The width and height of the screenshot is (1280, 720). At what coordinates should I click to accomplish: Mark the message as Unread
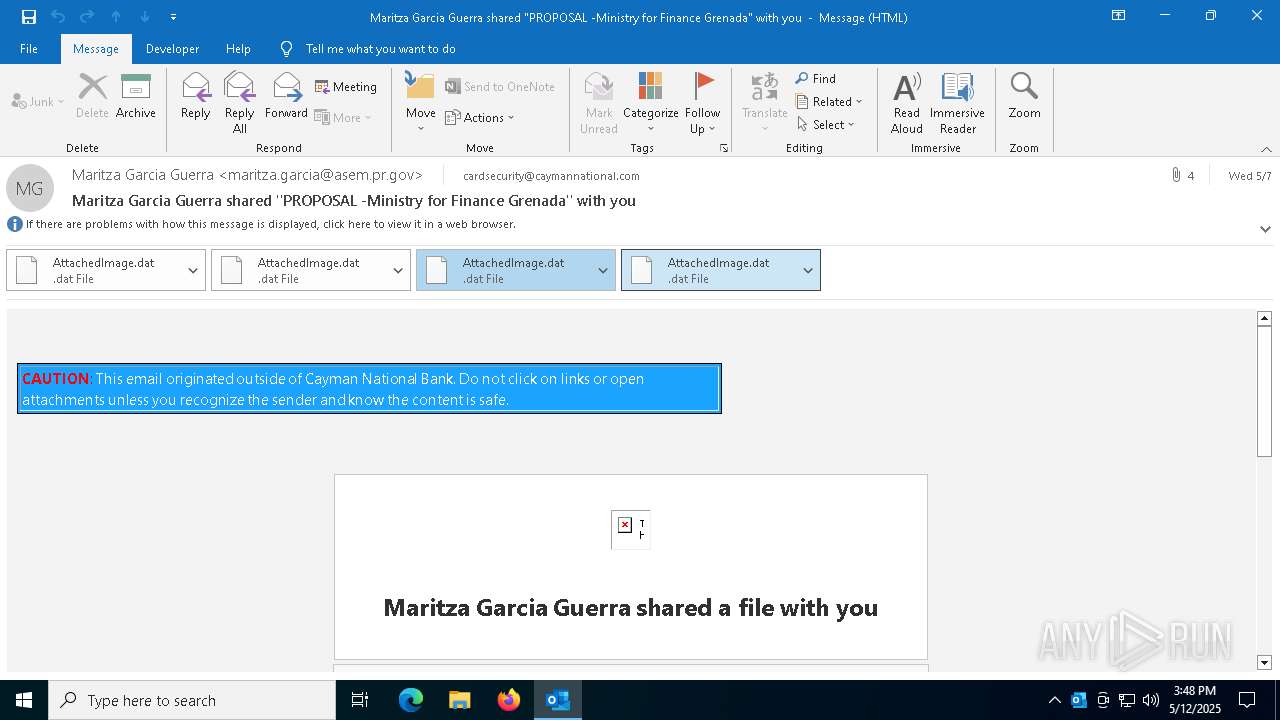click(599, 102)
